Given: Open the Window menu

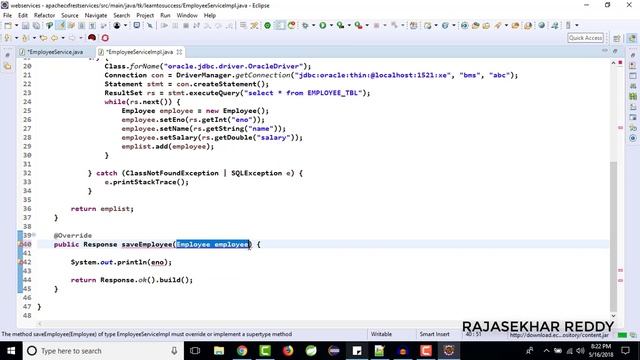Looking at the screenshot, I should pyautogui.click(x=187, y=16).
